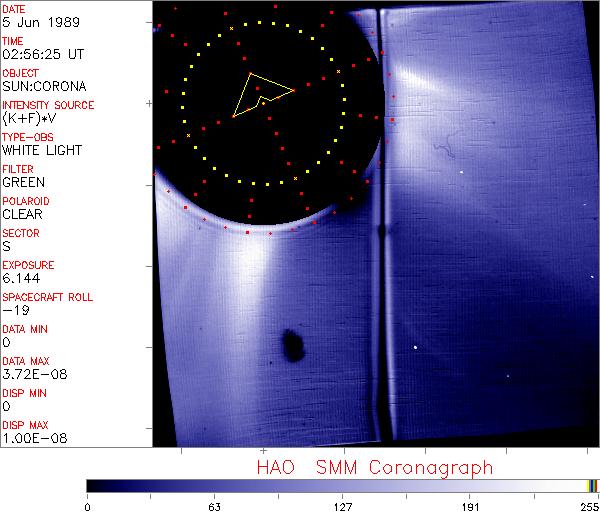
Task: Click the dark blob defect in the corona image
Action: coord(293,345)
